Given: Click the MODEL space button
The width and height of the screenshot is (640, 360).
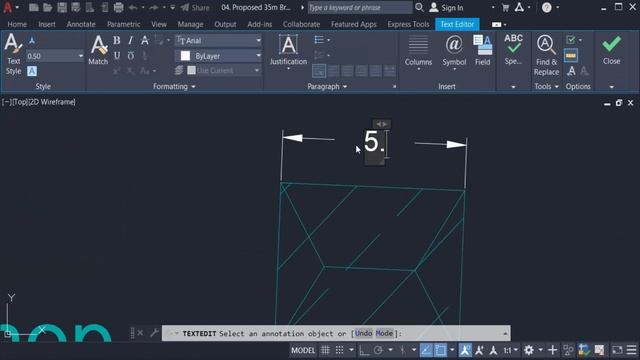Looking at the screenshot, I should pos(303,350).
